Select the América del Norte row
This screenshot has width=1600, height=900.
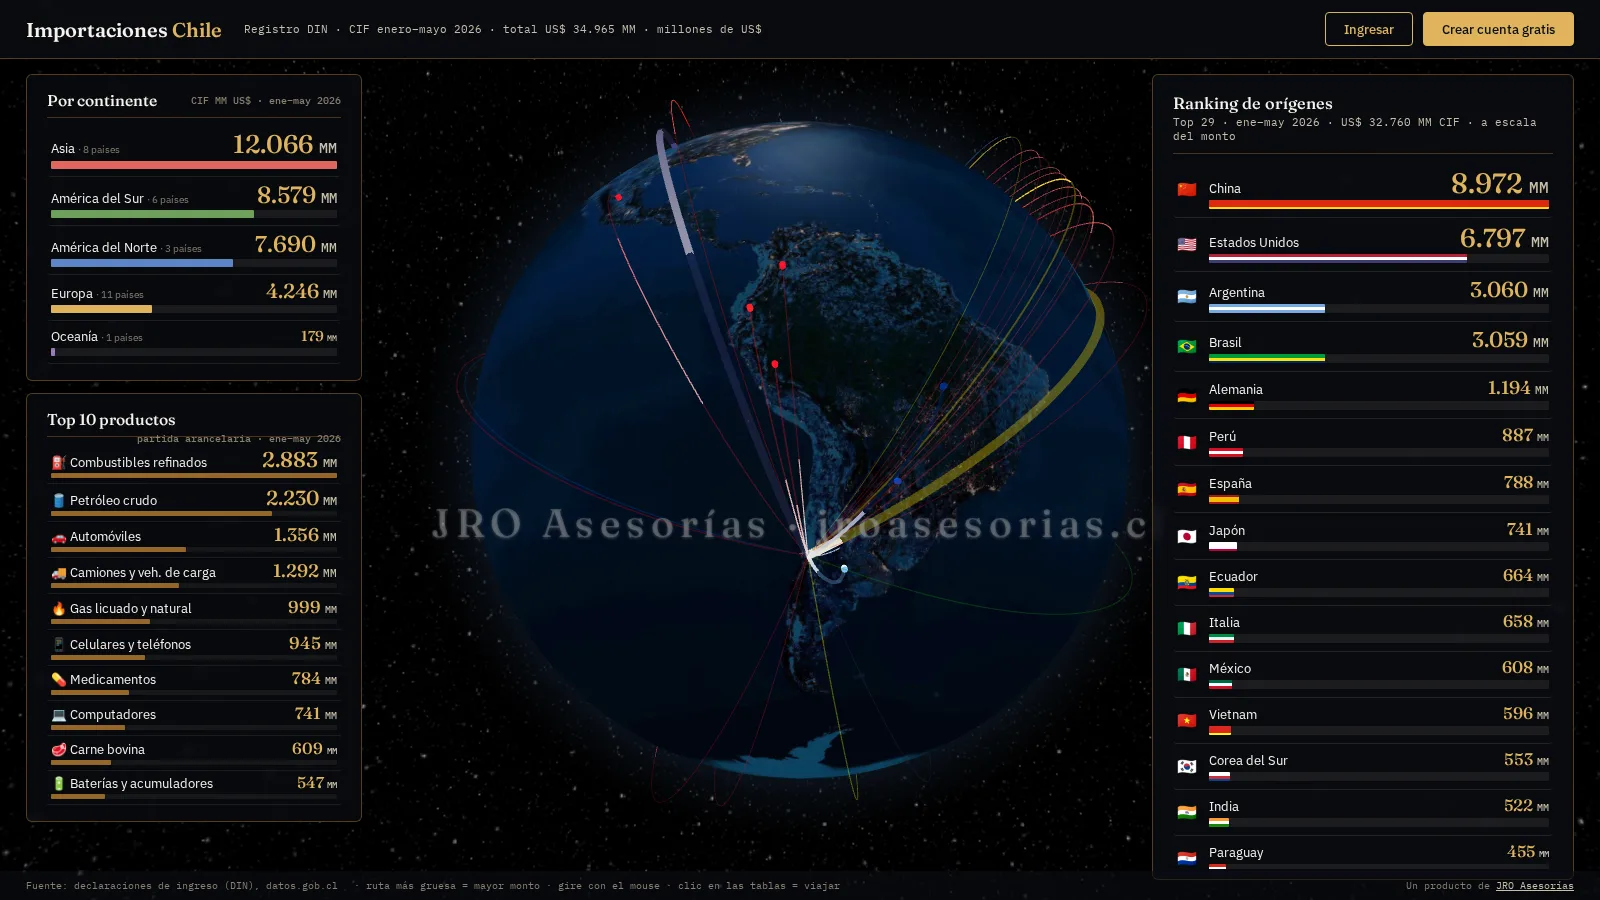point(194,248)
